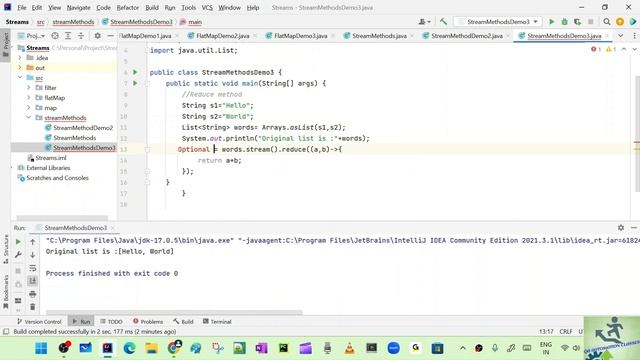
Task: Expand the filter package
Action: click(29, 87)
